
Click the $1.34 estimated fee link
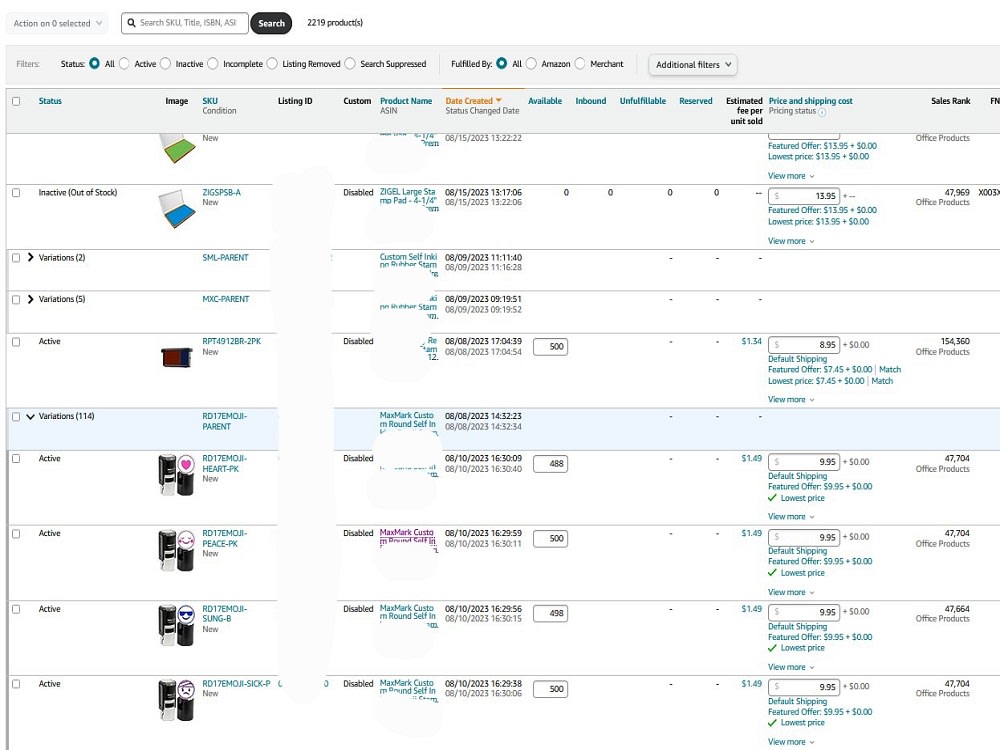click(x=751, y=341)
